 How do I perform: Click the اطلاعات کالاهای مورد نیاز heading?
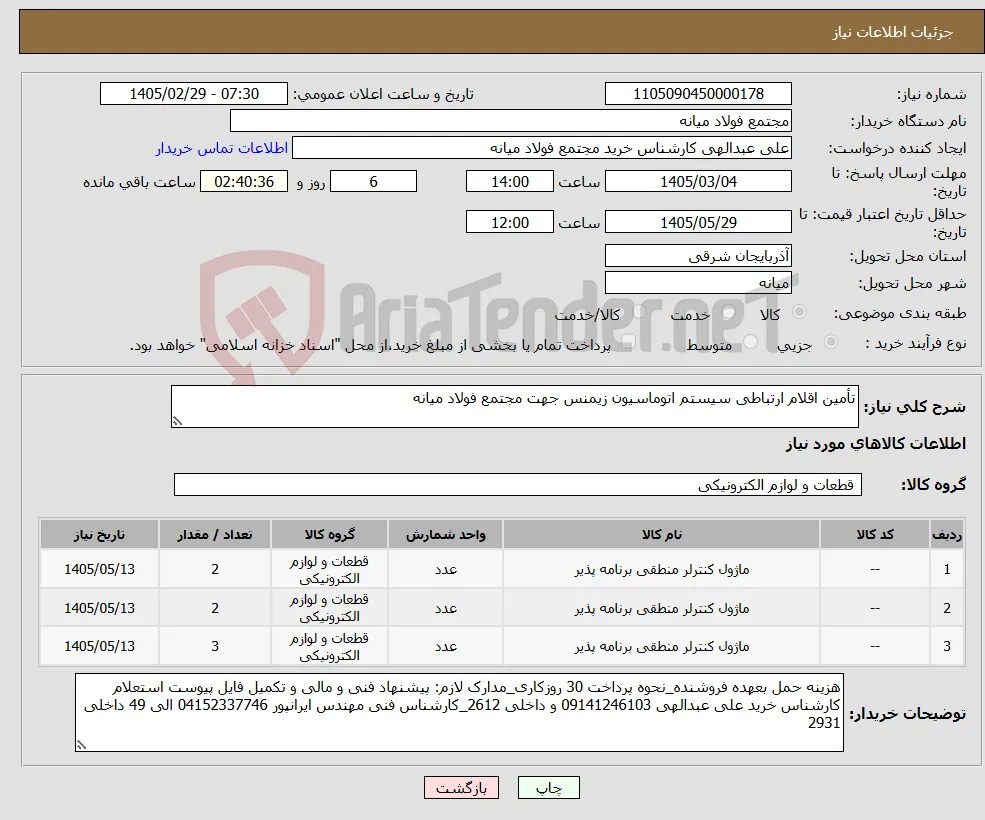[876, 444]
